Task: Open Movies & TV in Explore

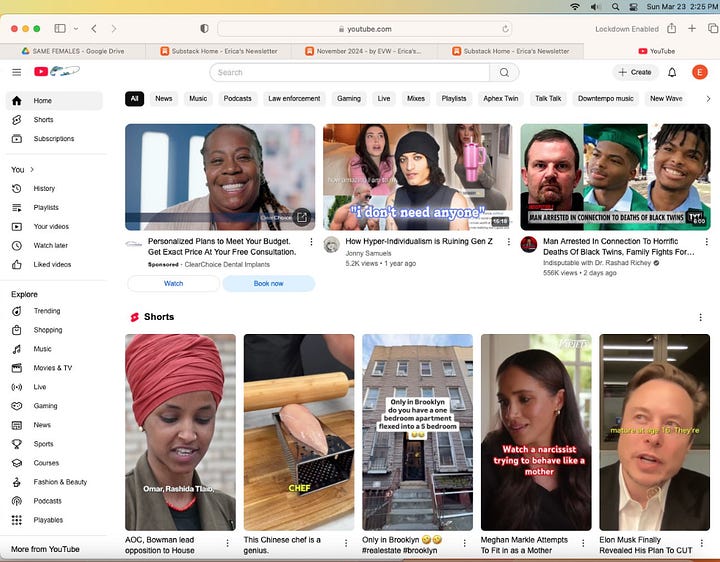Action: point(54,368)
